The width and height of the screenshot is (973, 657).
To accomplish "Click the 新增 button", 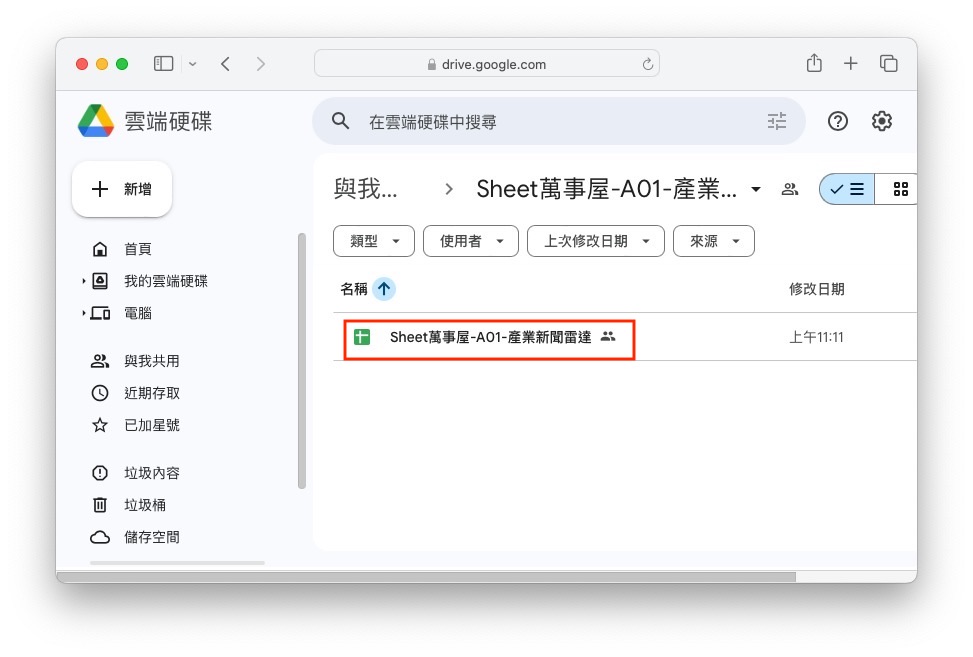I will point(122,189).
